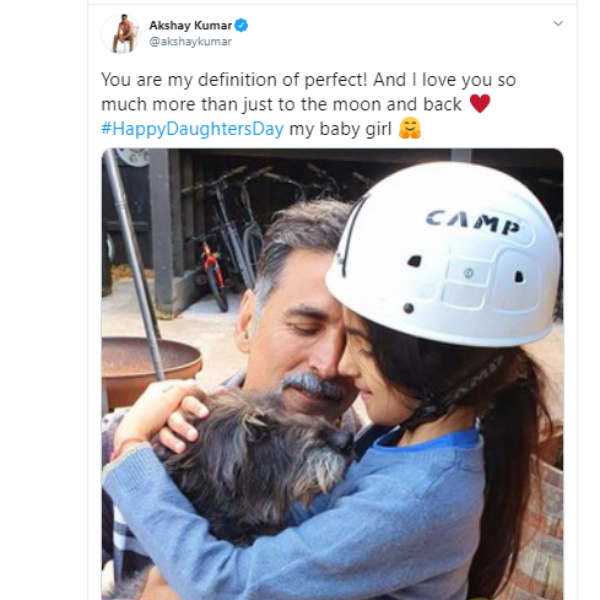Click the 'my baby girl' text

point(340,129)
